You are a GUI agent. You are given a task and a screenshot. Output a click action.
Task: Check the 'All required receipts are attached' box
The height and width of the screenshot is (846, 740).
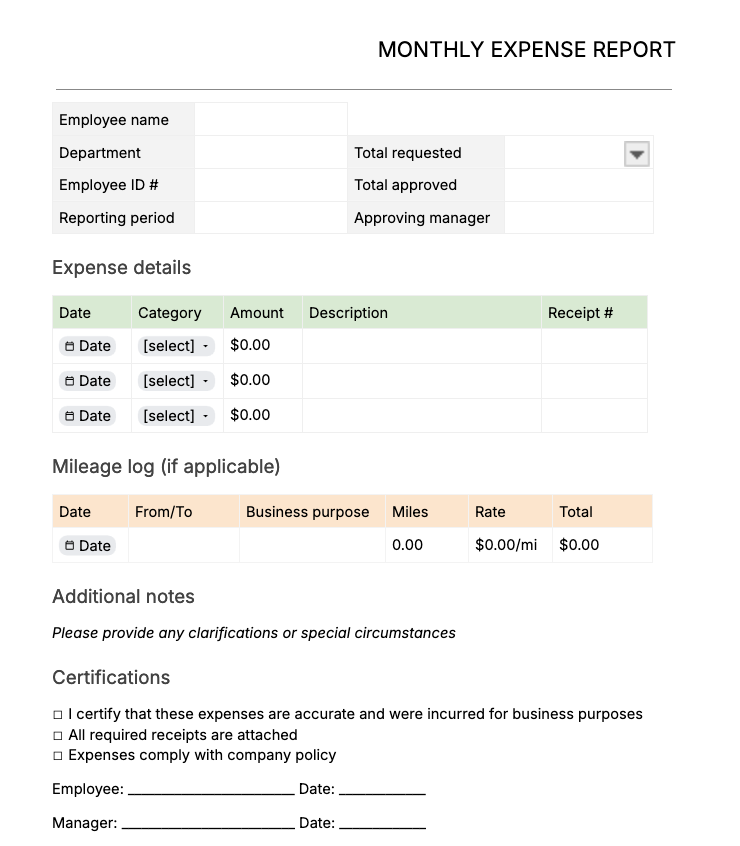tap(58, 735)
